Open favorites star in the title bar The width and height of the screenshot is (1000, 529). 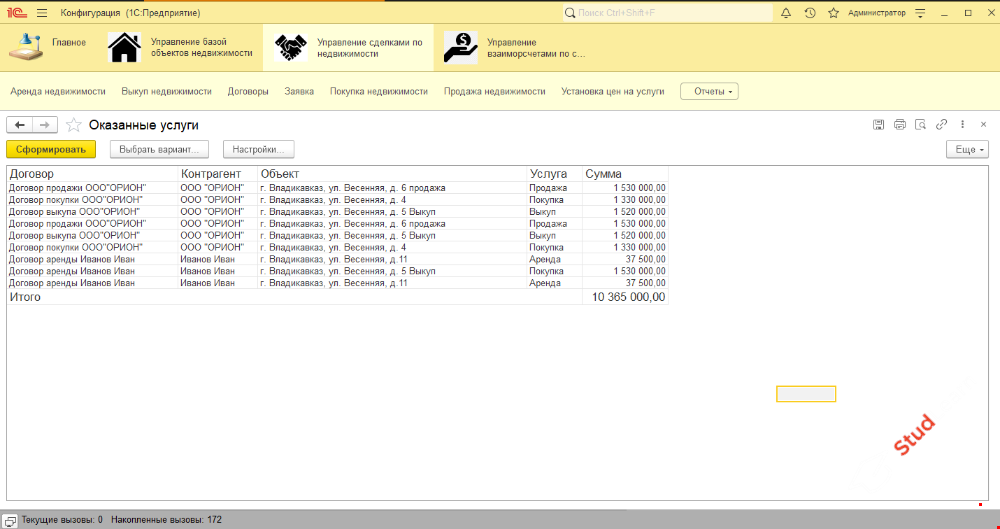[832, 13]
